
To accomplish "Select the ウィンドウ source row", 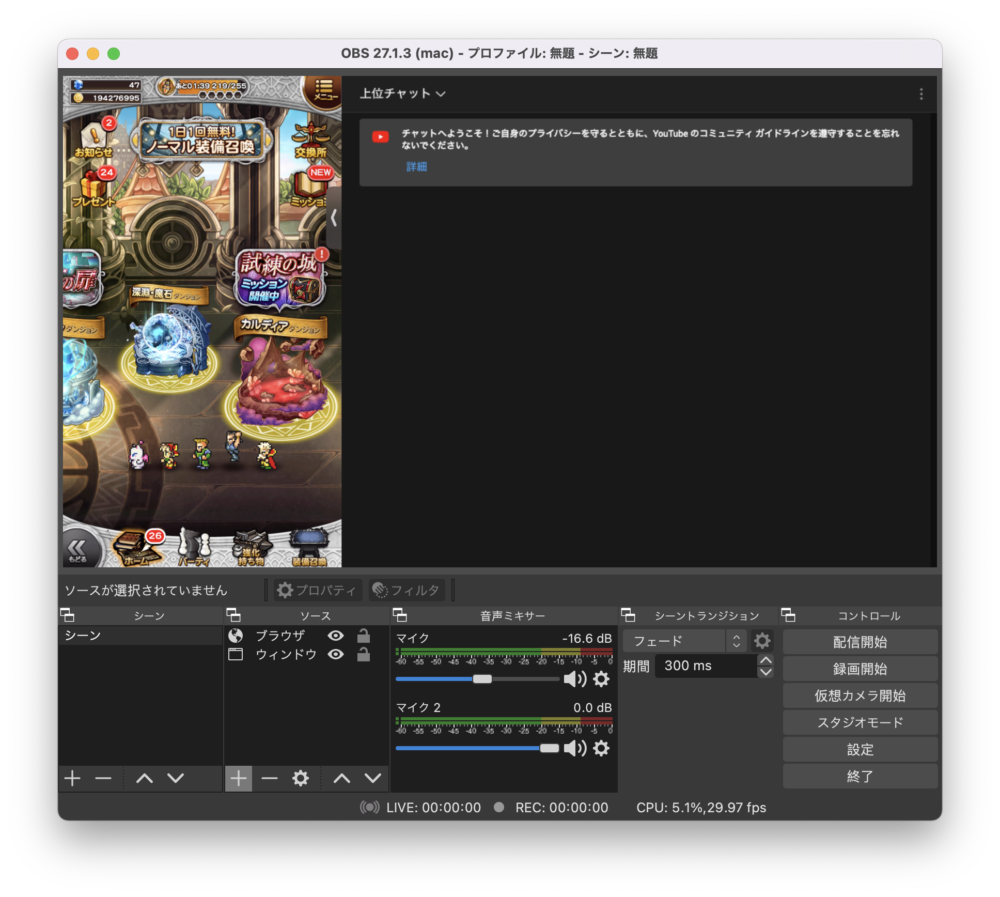I will coord(307,655).
